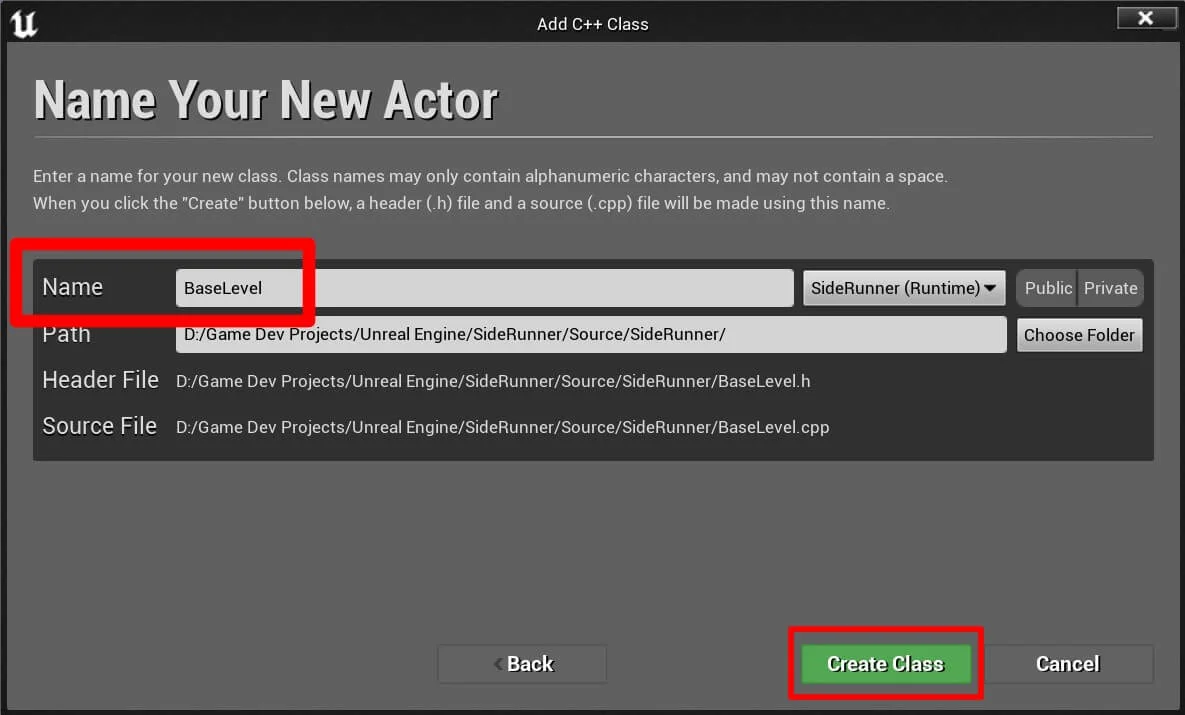Screen dimensions: 1185x715
Task: Click inside the Path text field
Action: (x=590, y=335)
